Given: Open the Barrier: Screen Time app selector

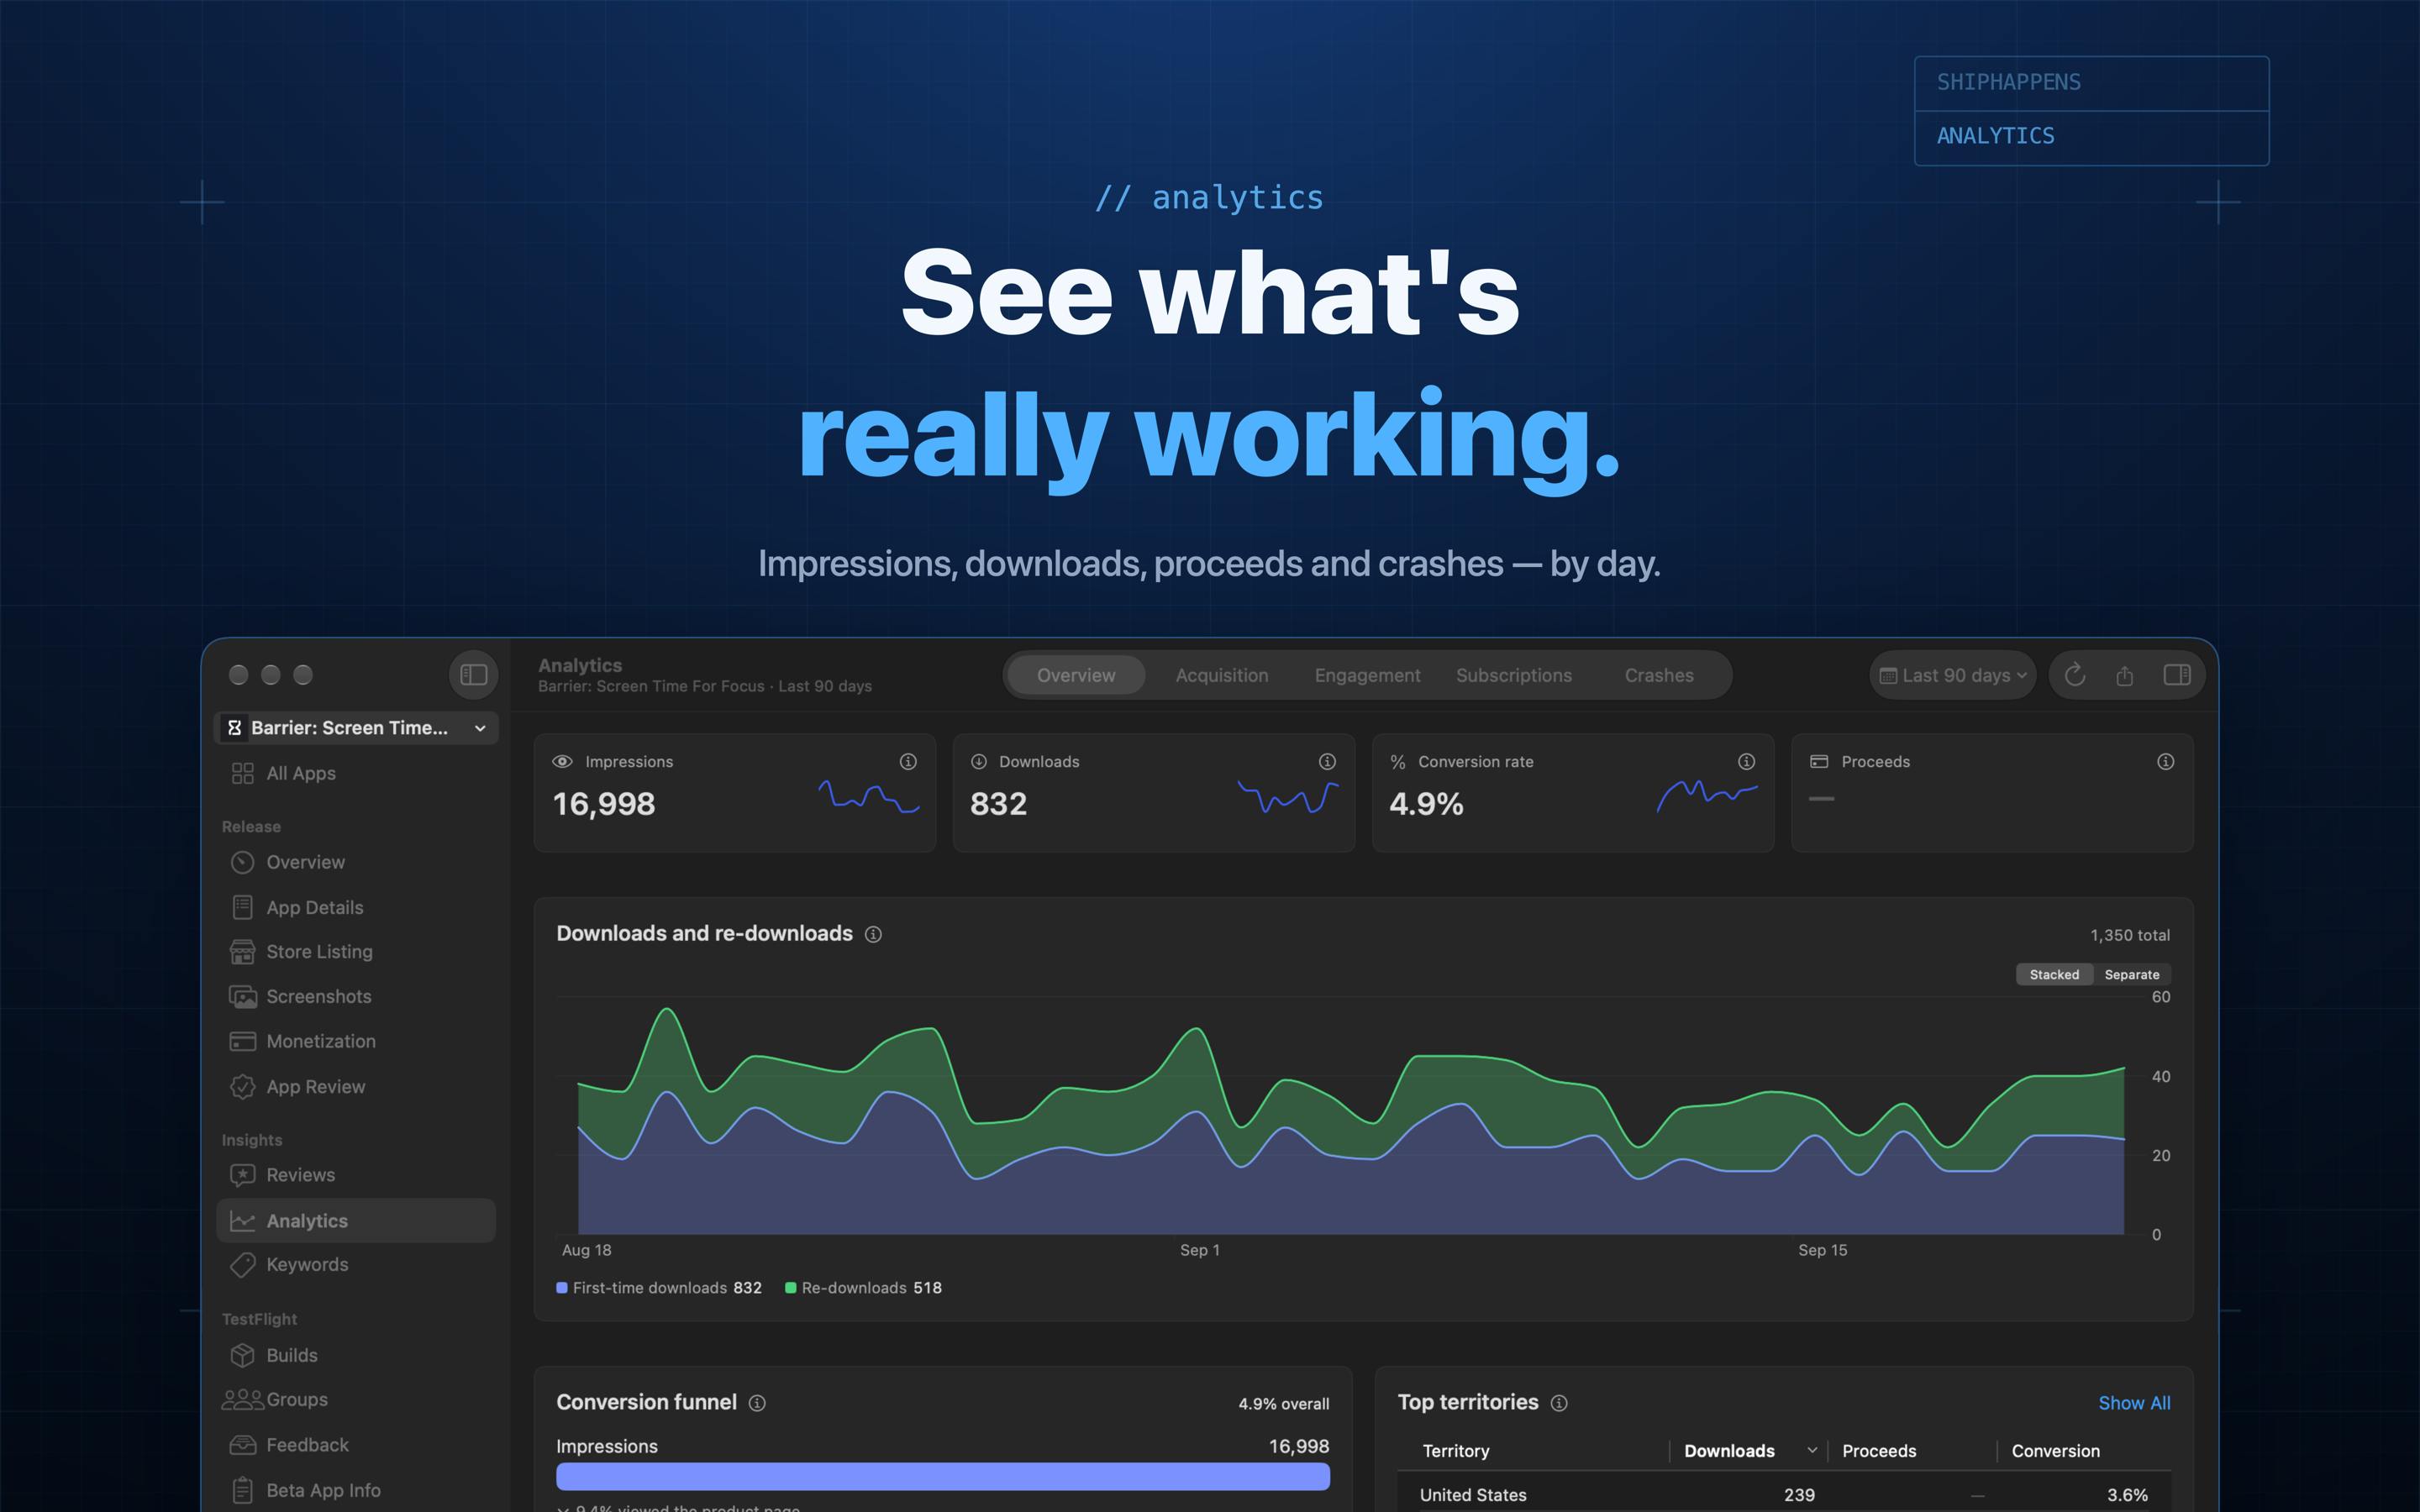Looking at the screenshot, I should [x=357, y=728].
